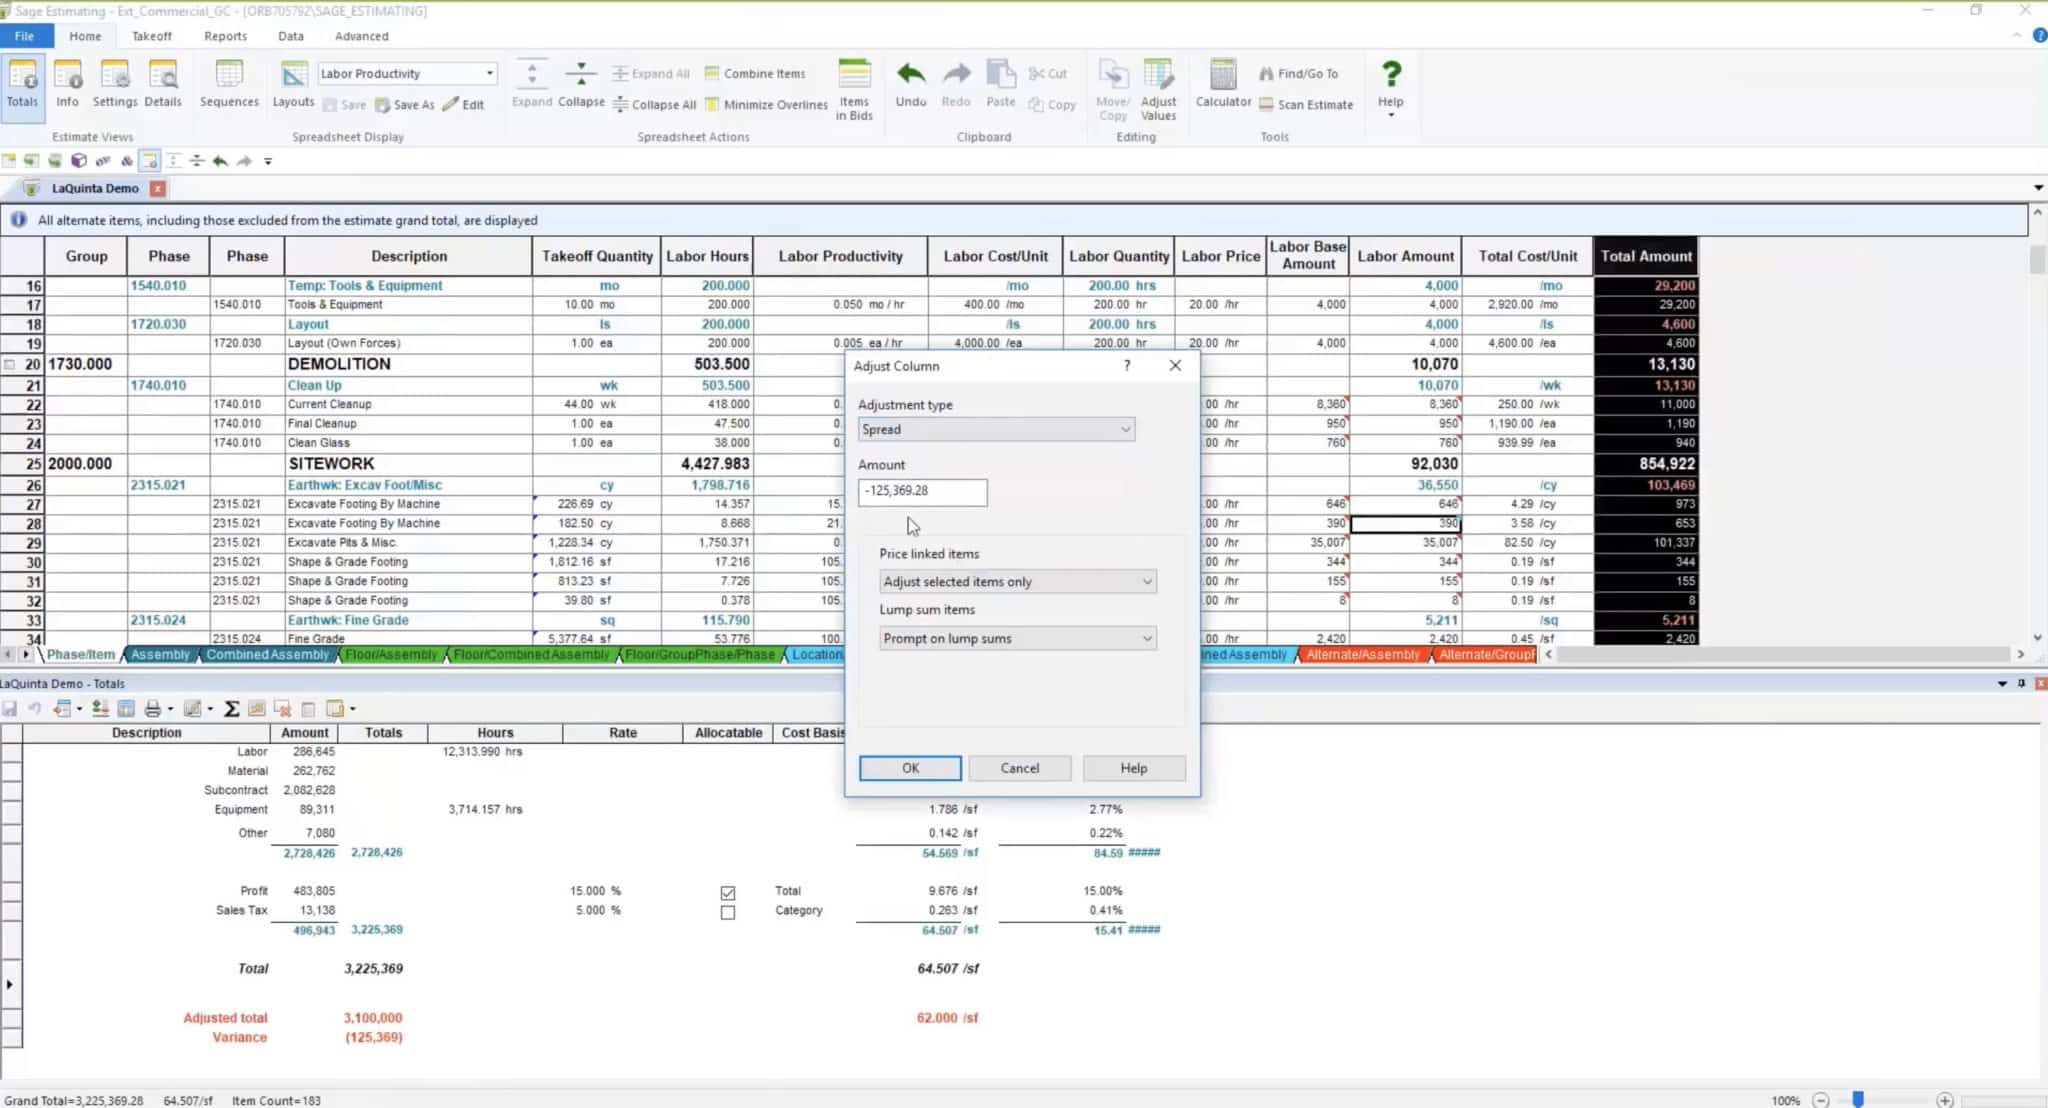Click the Paste clipboard icon
Screen dimensions: 2048x1108
(999, 85)
